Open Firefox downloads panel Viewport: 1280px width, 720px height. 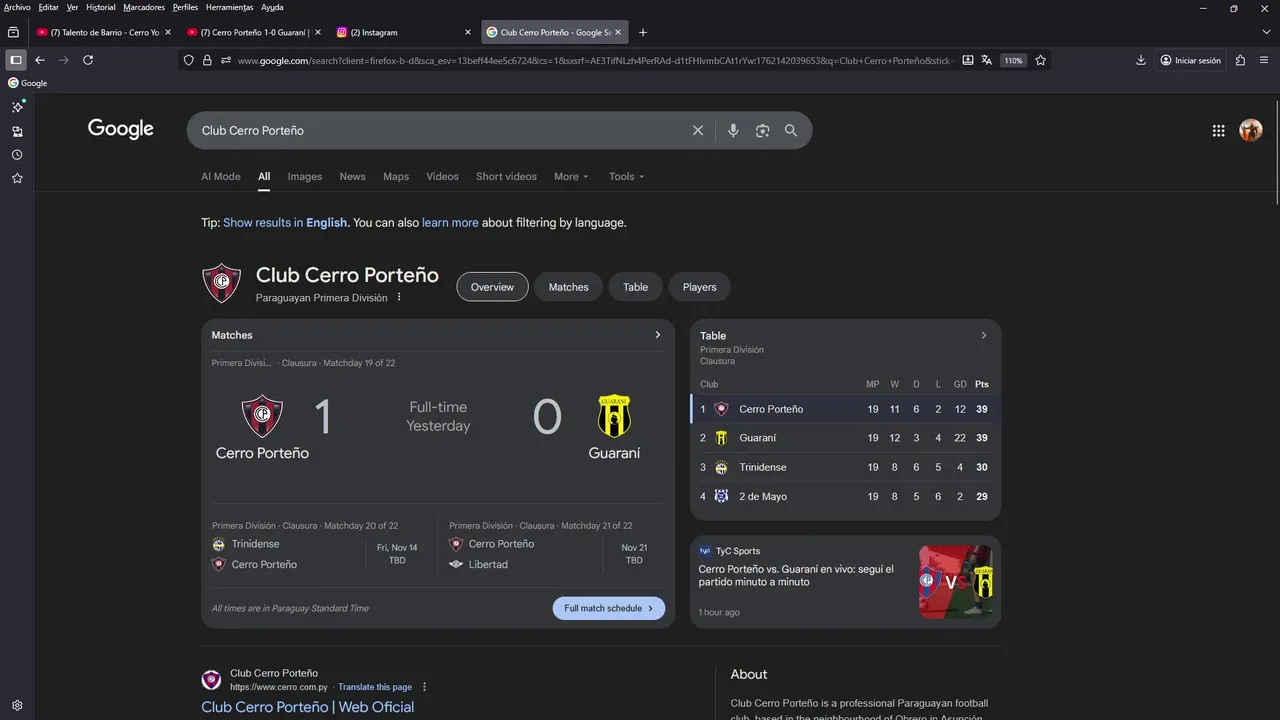click(x=1141, y=60)
